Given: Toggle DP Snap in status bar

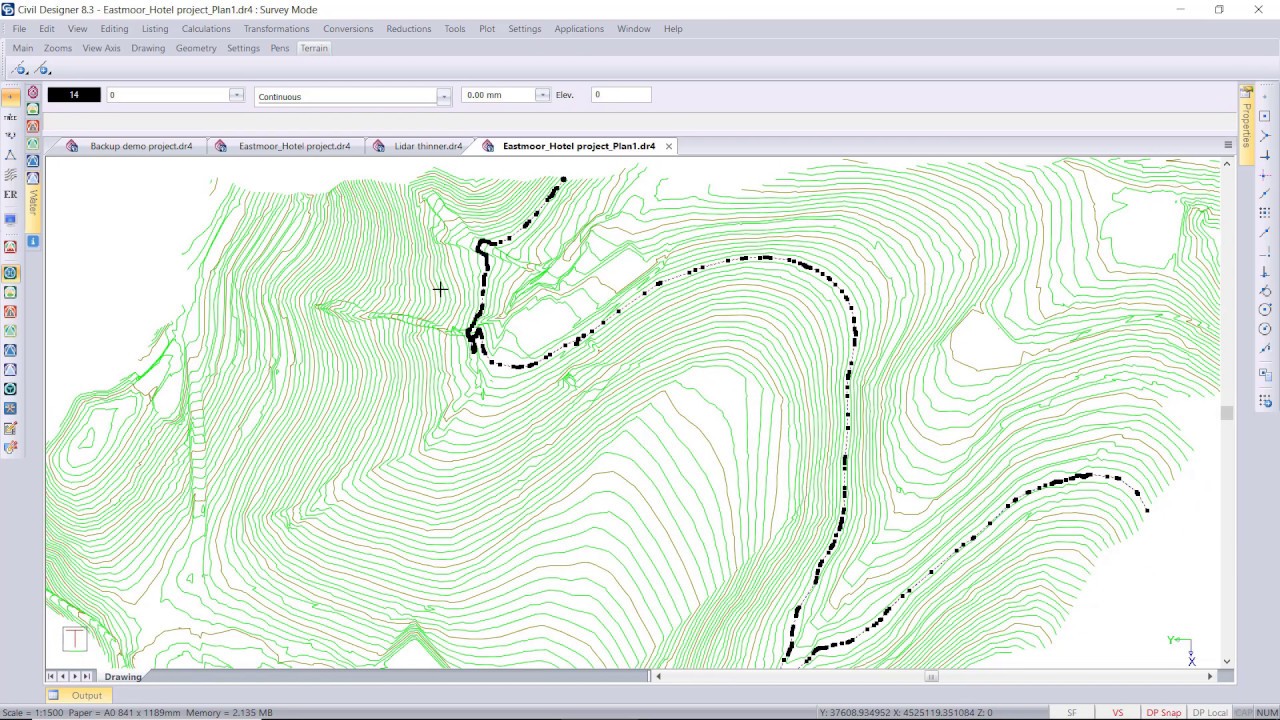Looking at the screenshot, I should [1163, 713].
